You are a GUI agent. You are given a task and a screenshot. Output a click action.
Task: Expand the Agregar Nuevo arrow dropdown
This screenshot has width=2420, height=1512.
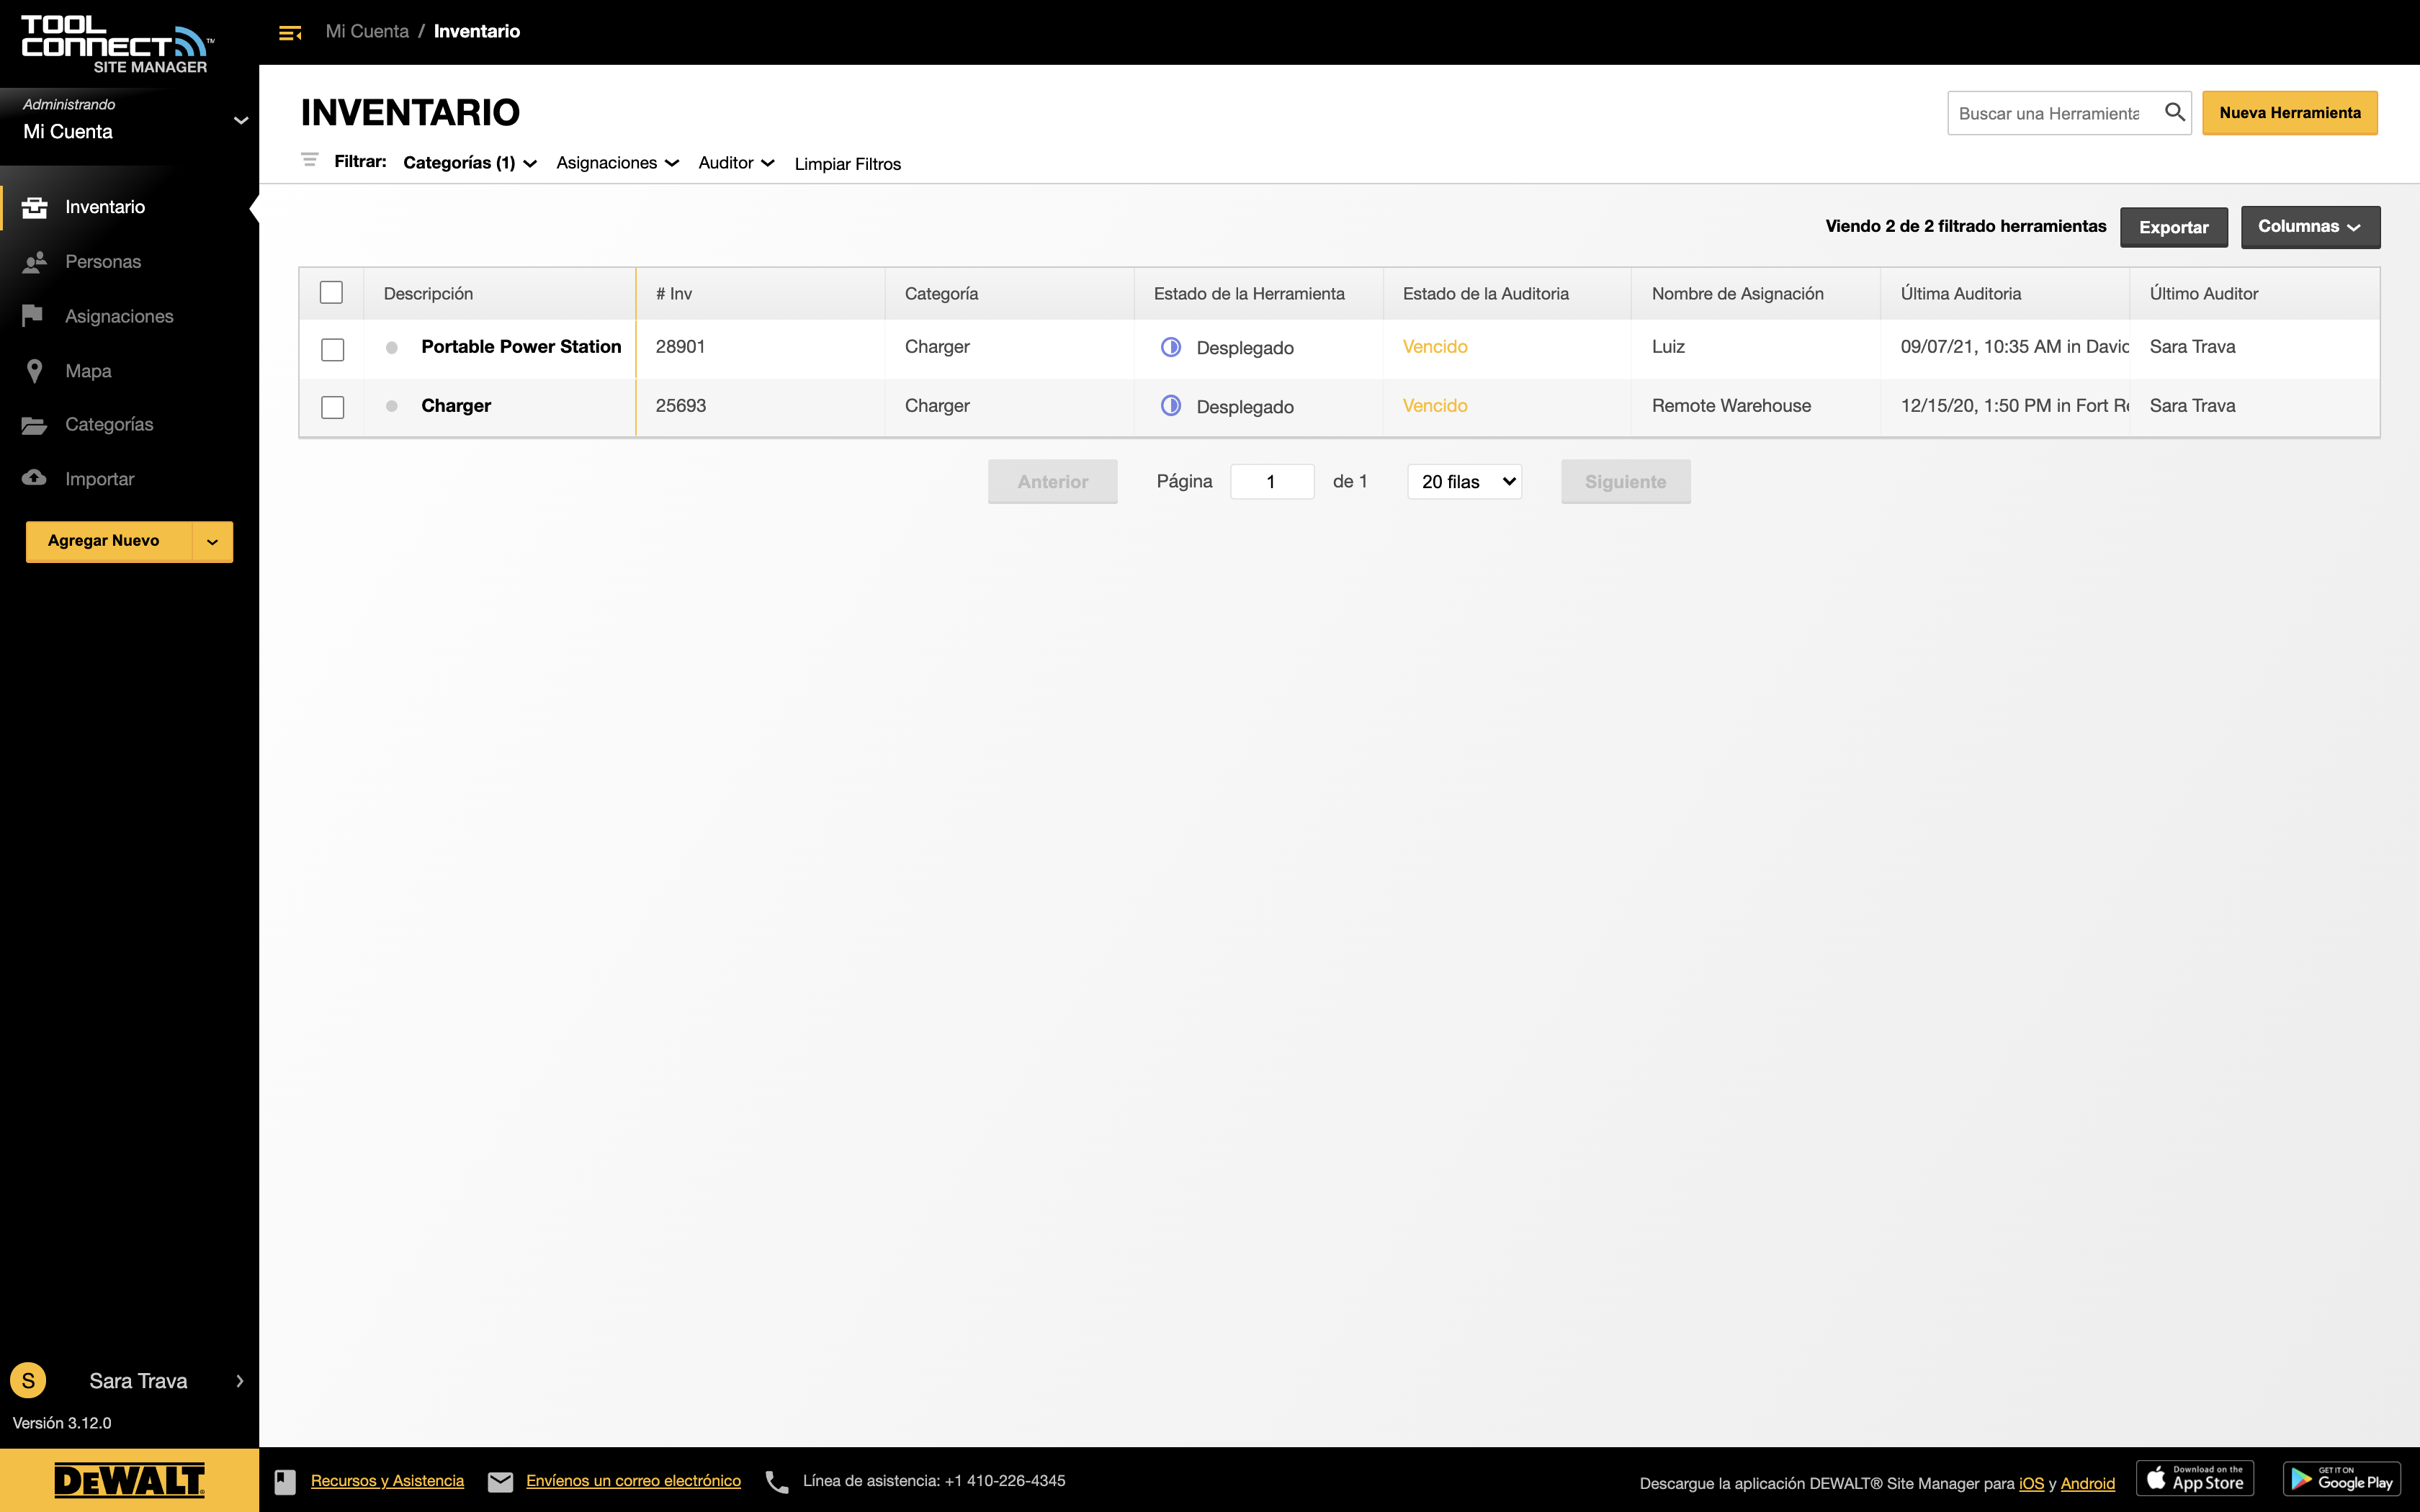(212, 542)
